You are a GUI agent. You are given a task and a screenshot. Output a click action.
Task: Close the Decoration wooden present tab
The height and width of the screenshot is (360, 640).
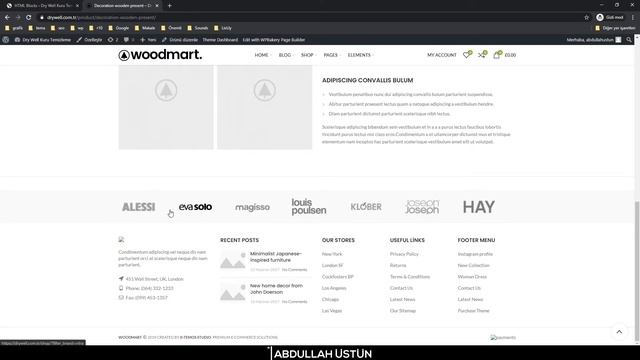(157, 6)
